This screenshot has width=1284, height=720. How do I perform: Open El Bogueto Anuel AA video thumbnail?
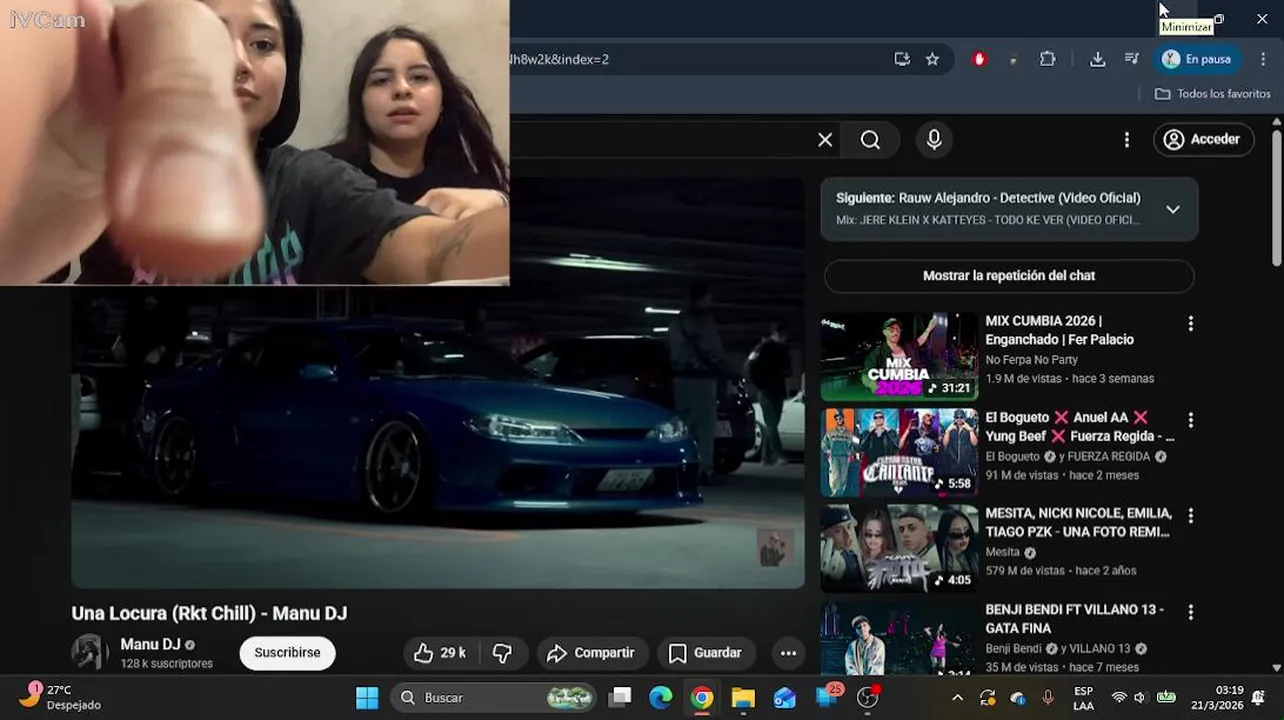pos(899,453)
